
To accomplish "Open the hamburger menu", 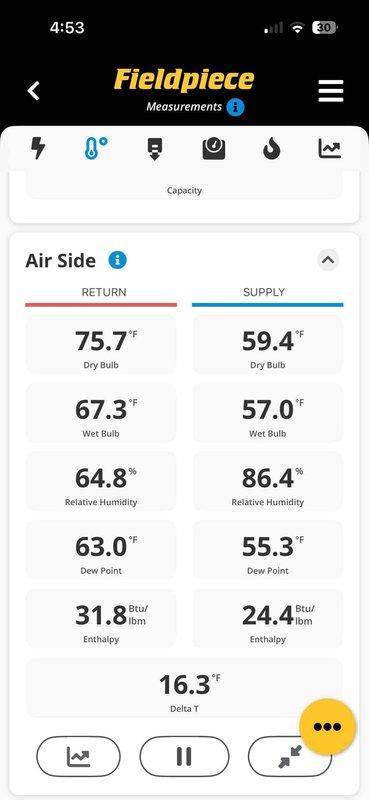I will (x=331, y=91).
